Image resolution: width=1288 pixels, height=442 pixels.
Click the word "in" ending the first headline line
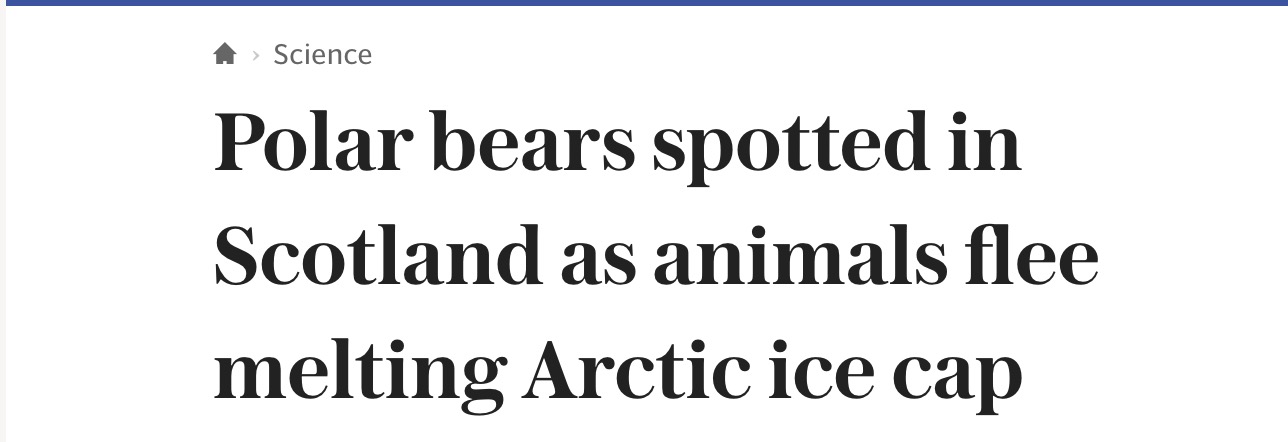[x=983, y=143]
